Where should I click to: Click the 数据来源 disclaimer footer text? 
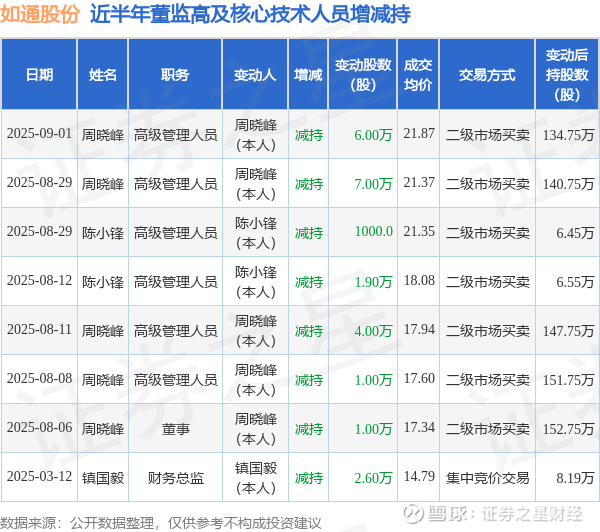[x=161, y=522]
